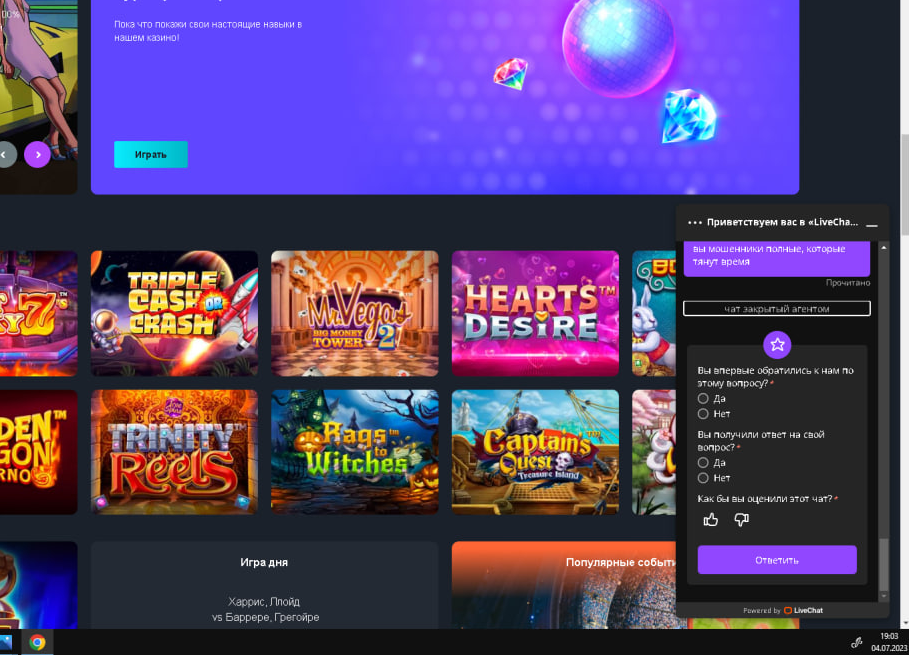Image resolution: width=909 pixels, height=655 pixels.
Task: Click the chat panel scrollbar thumb
Action: [x=883, y=564]
